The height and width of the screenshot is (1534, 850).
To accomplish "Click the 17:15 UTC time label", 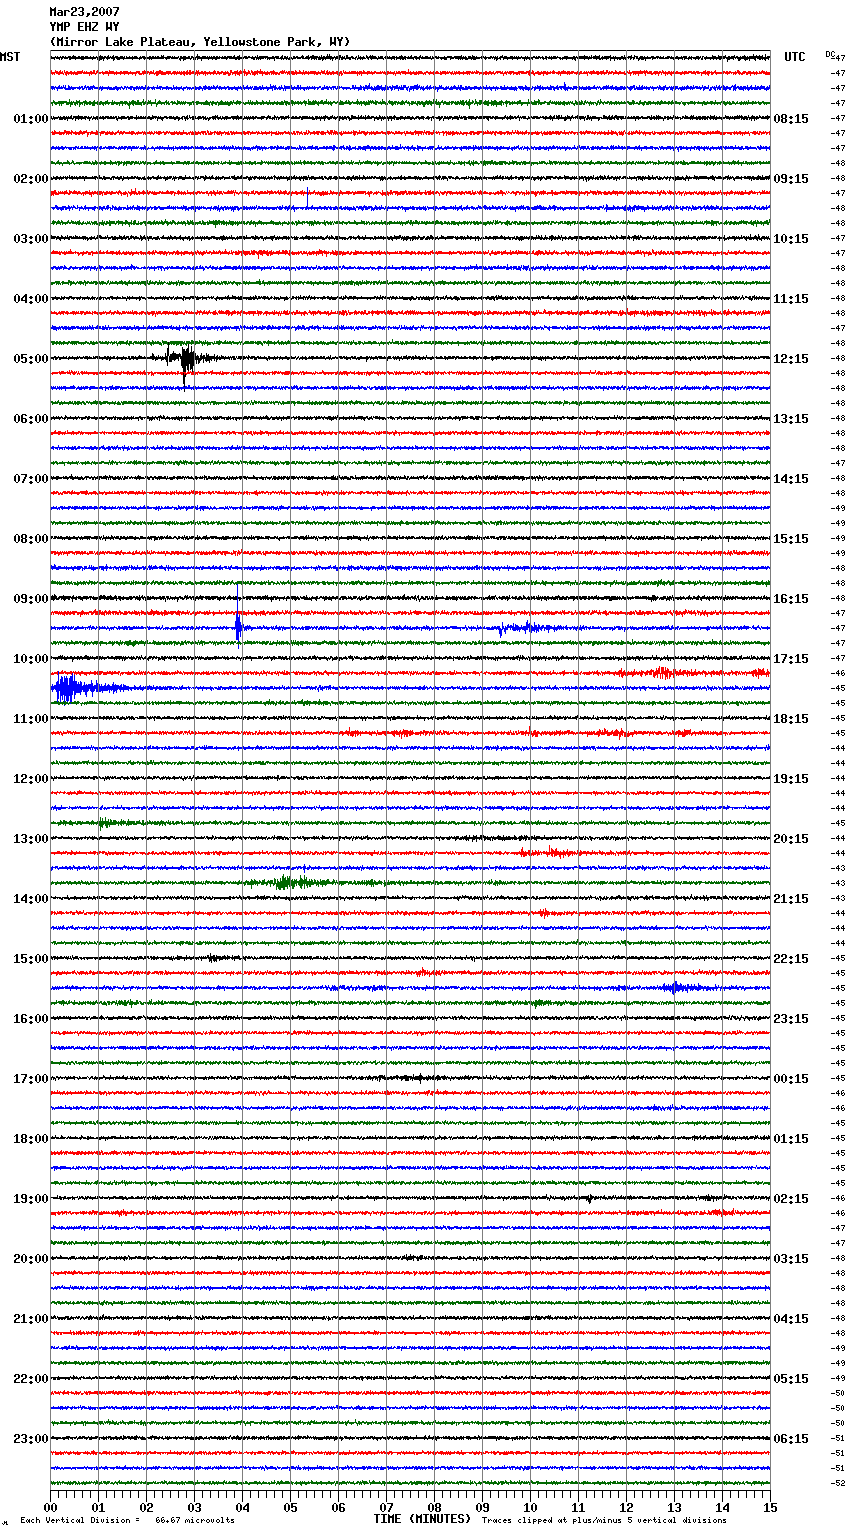I will click(x=791, y=659).
